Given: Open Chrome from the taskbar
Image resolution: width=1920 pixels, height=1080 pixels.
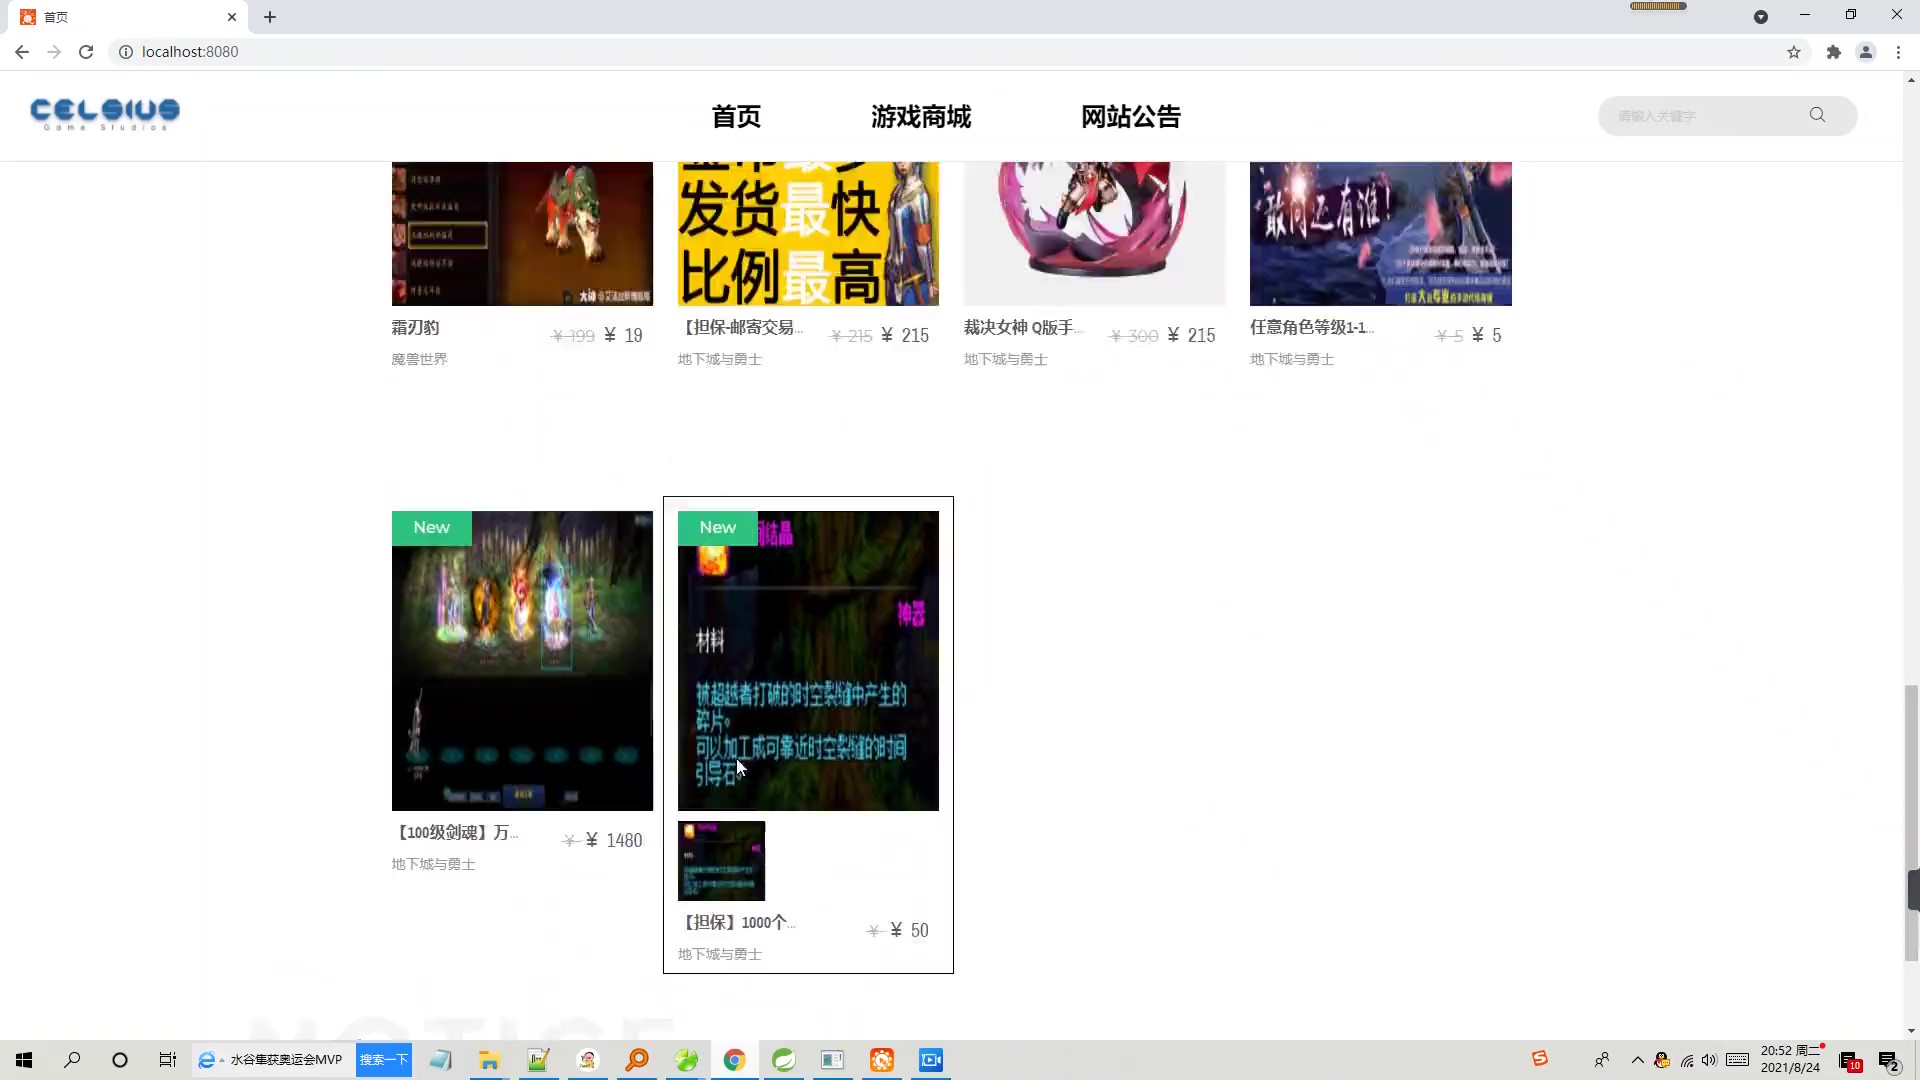Looking at the screenshot, I should pyautogui.click(x=735, y=1060).
